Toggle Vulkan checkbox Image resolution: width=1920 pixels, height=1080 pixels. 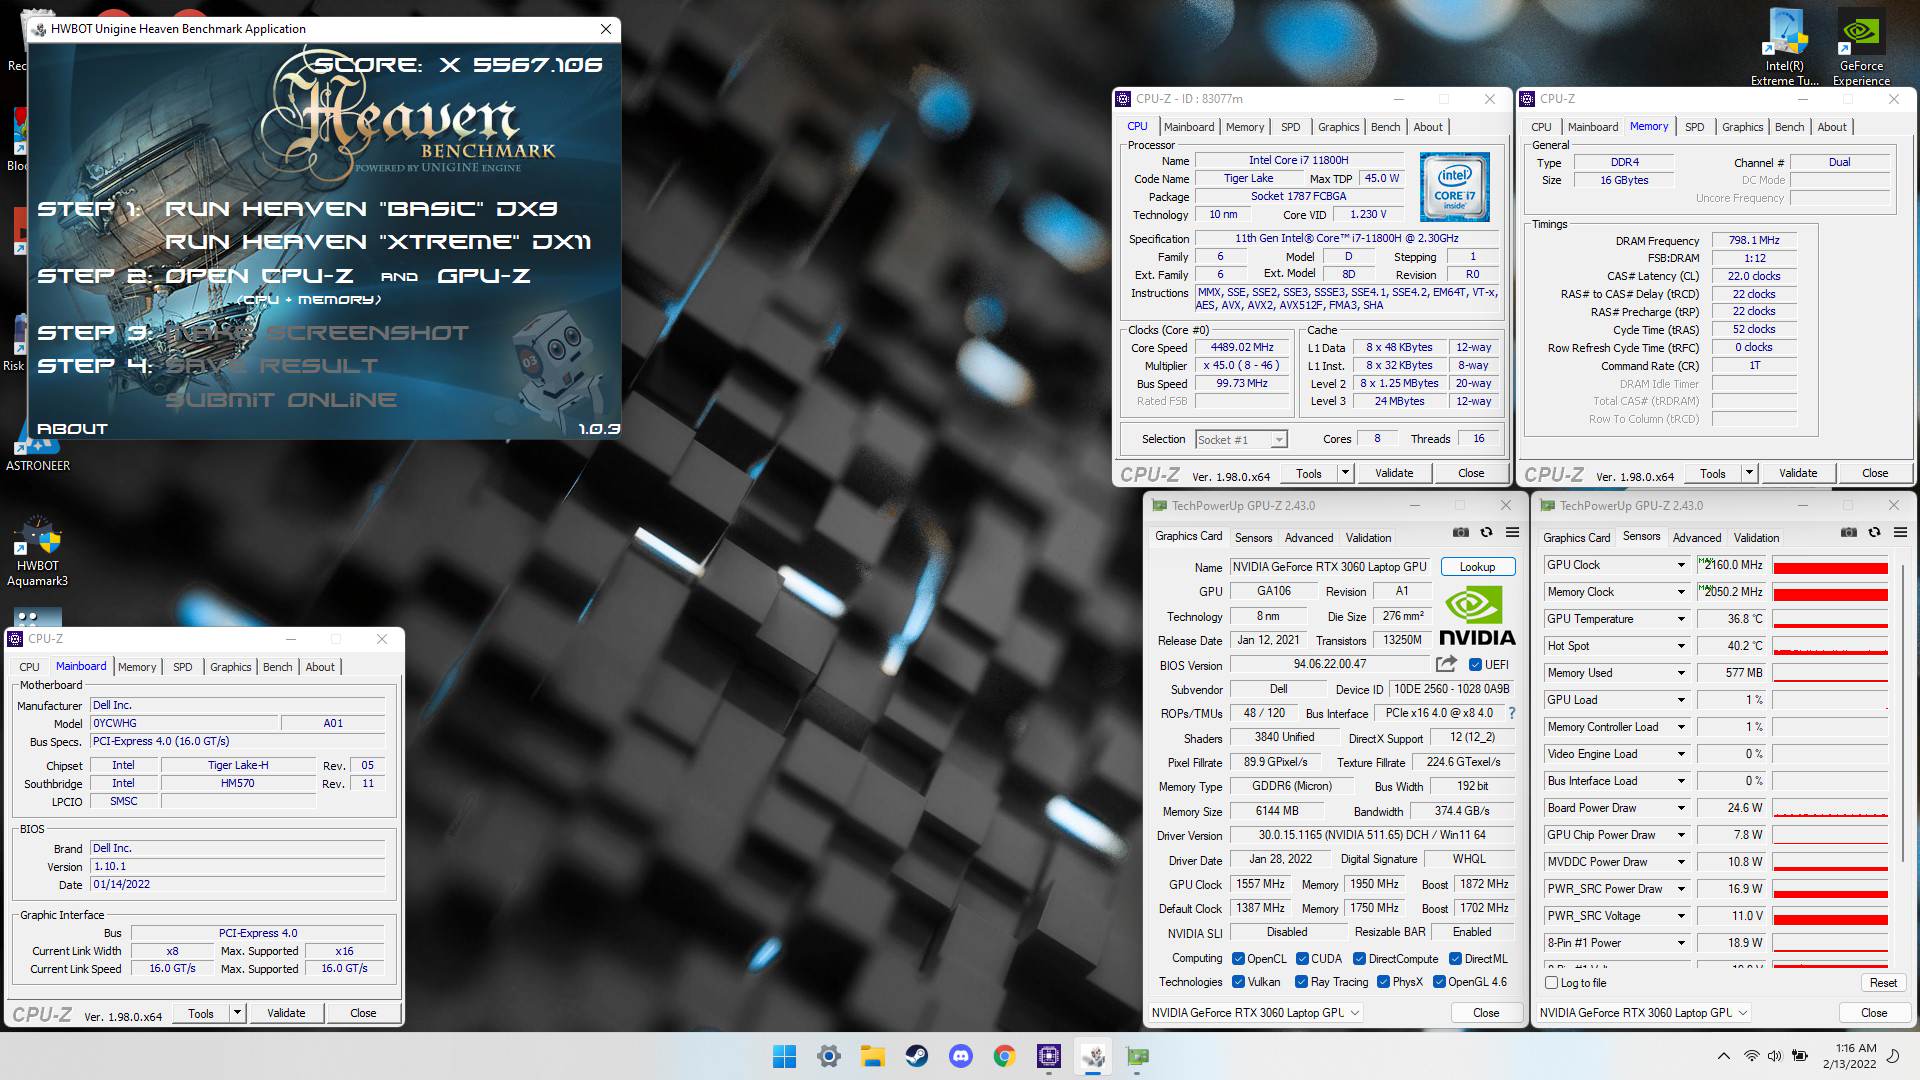[1238, 982]
